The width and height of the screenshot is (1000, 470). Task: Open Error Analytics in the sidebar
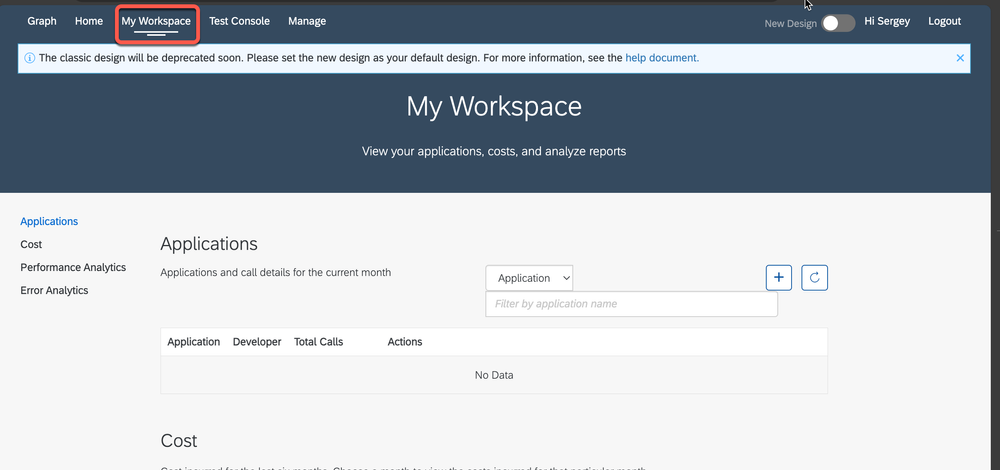(x=54, y=290)
